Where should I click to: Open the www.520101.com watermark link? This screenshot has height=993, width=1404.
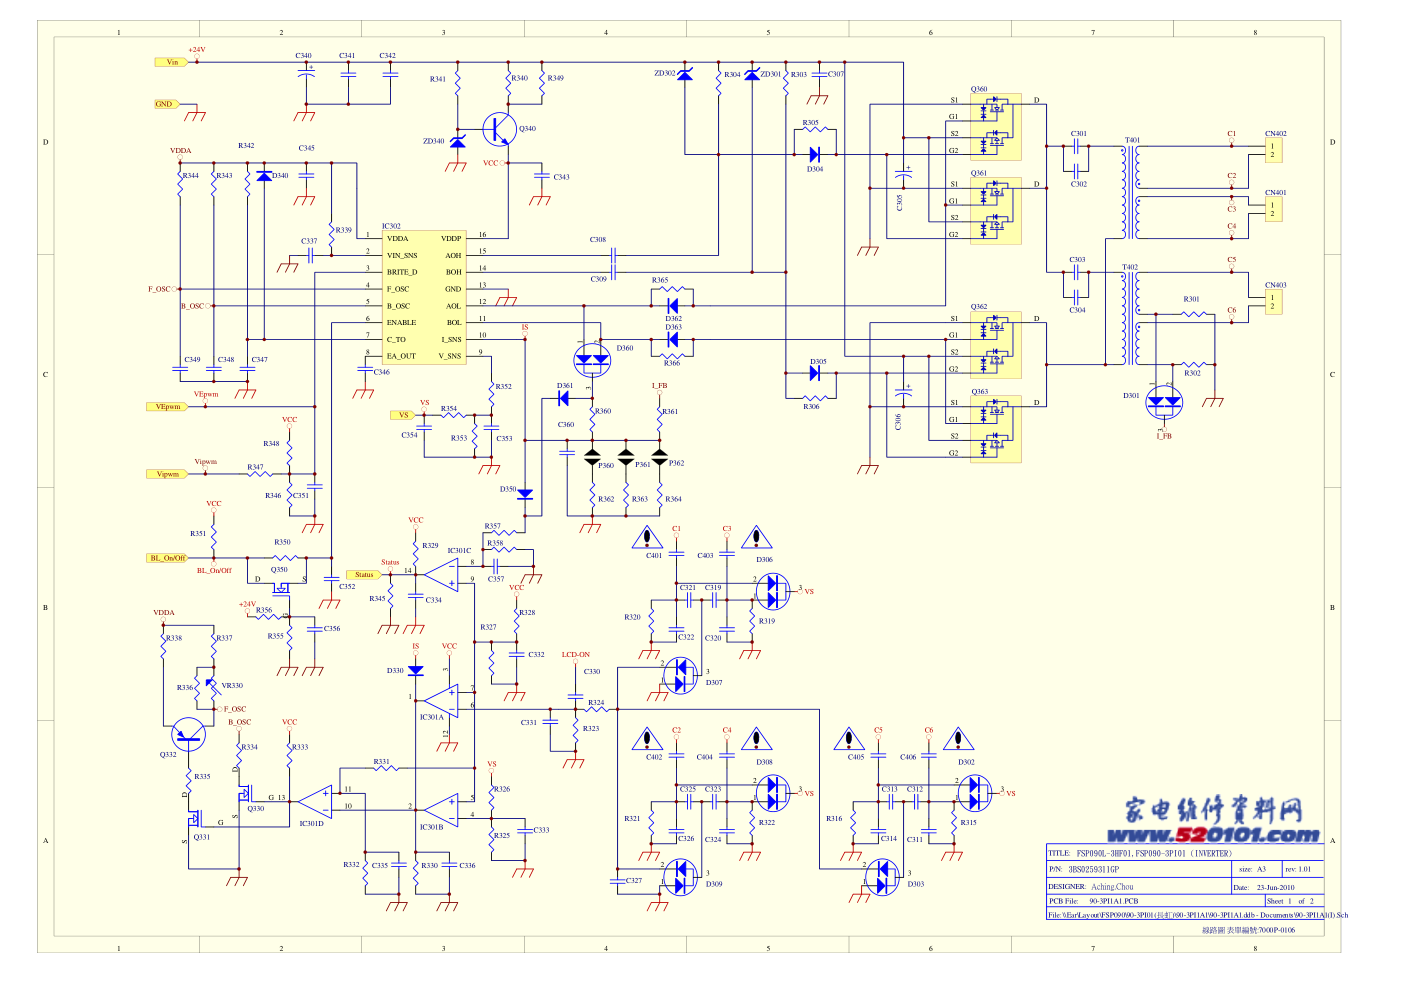pyautogui.click(x=1213, y=835)
